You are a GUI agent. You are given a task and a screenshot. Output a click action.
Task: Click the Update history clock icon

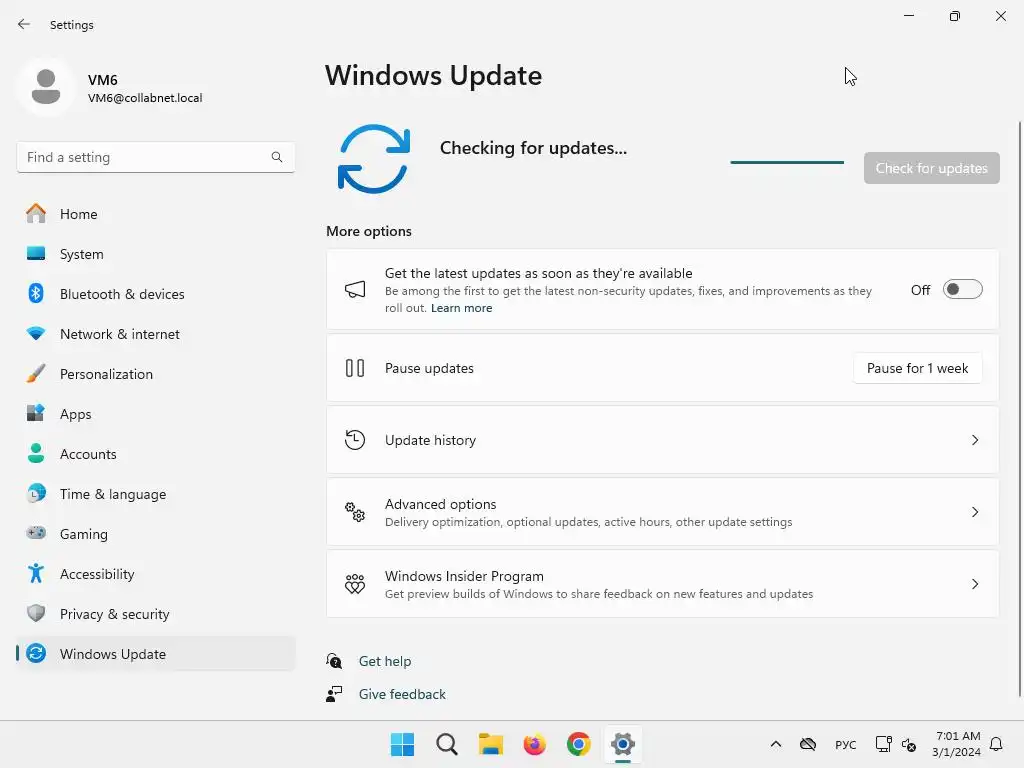355,440
